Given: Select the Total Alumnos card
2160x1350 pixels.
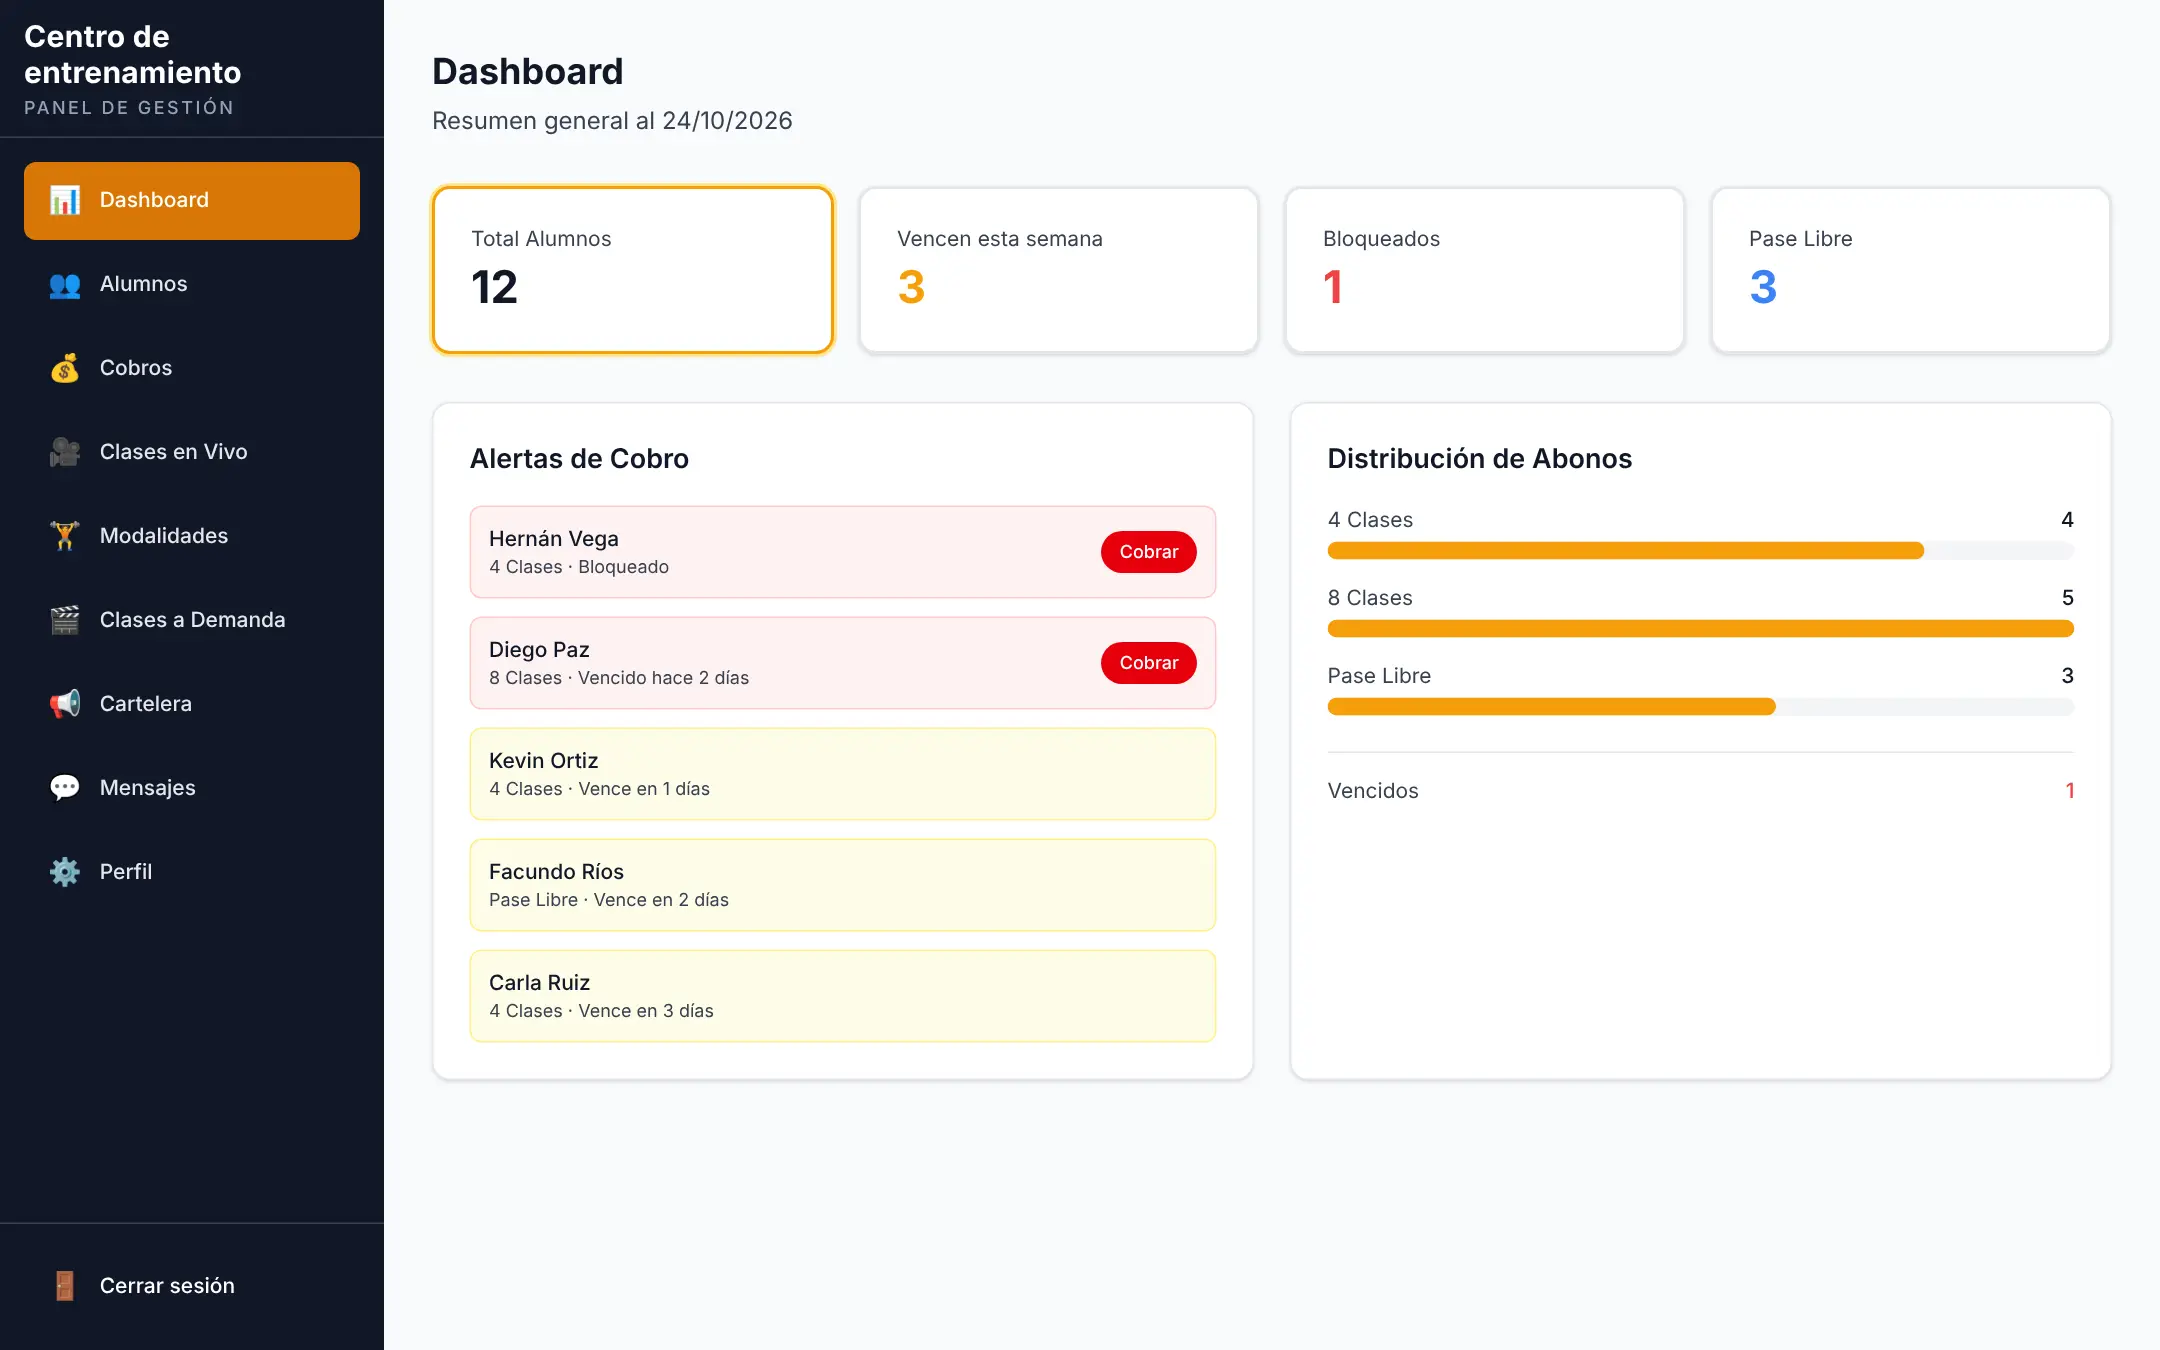Looking at the screenshot, I should pos(633,270).
